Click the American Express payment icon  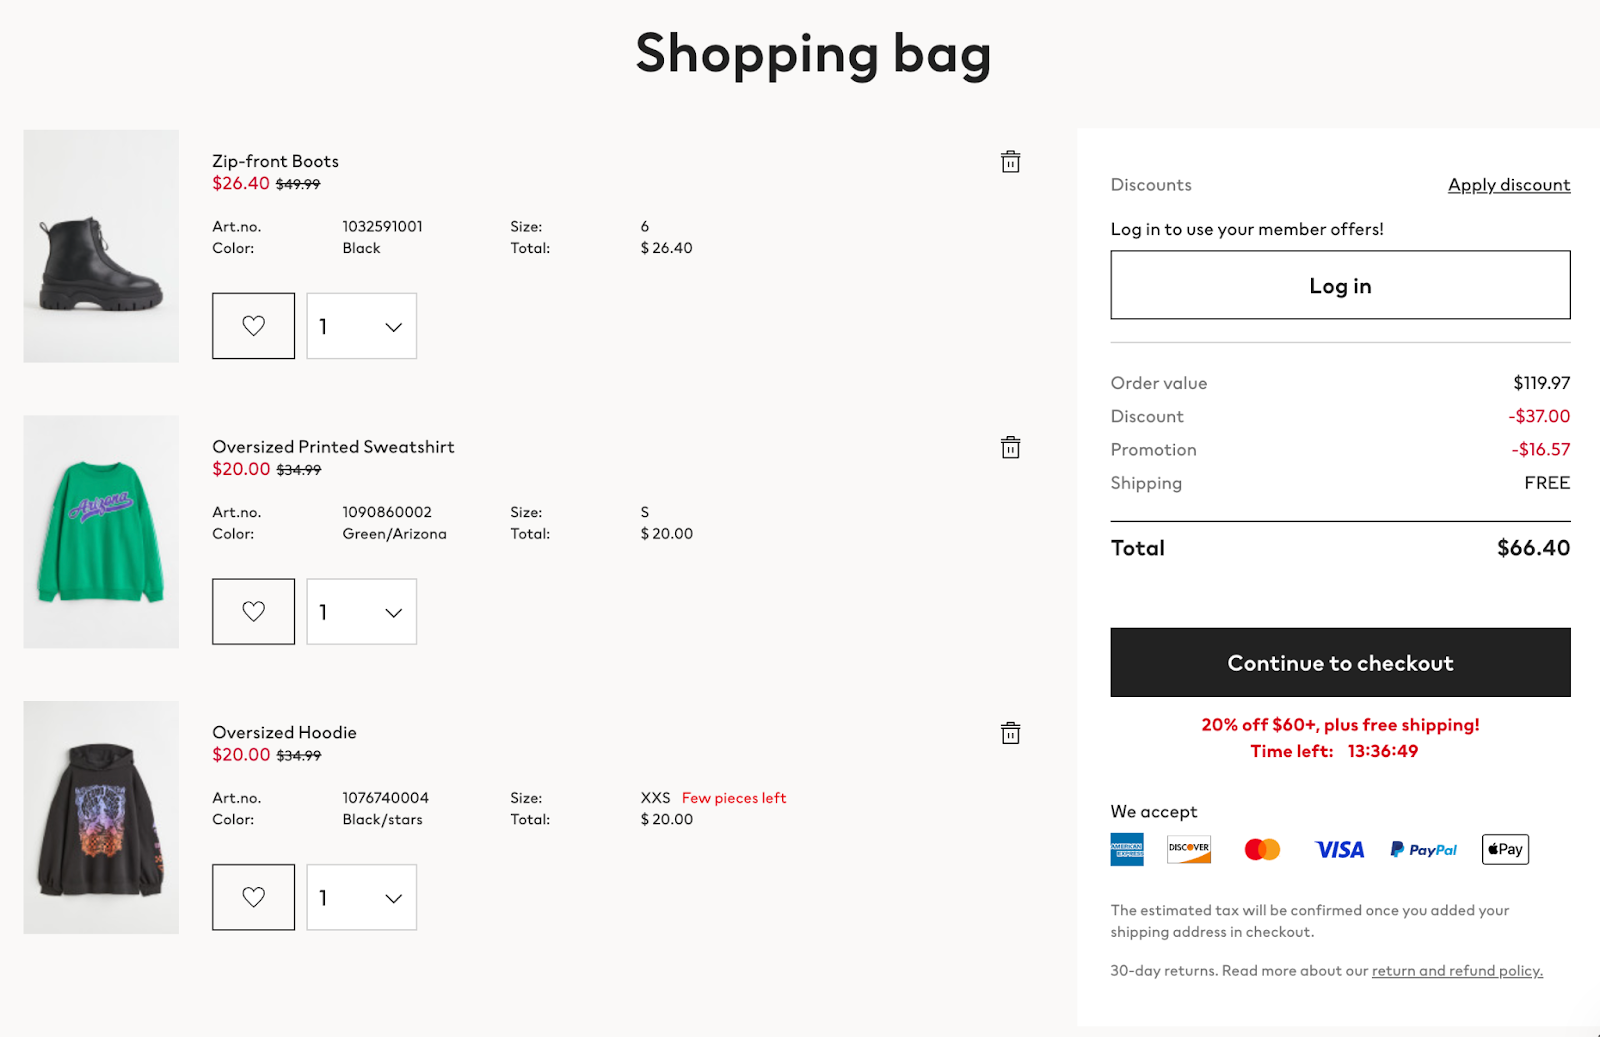(x=1127, y=849)
